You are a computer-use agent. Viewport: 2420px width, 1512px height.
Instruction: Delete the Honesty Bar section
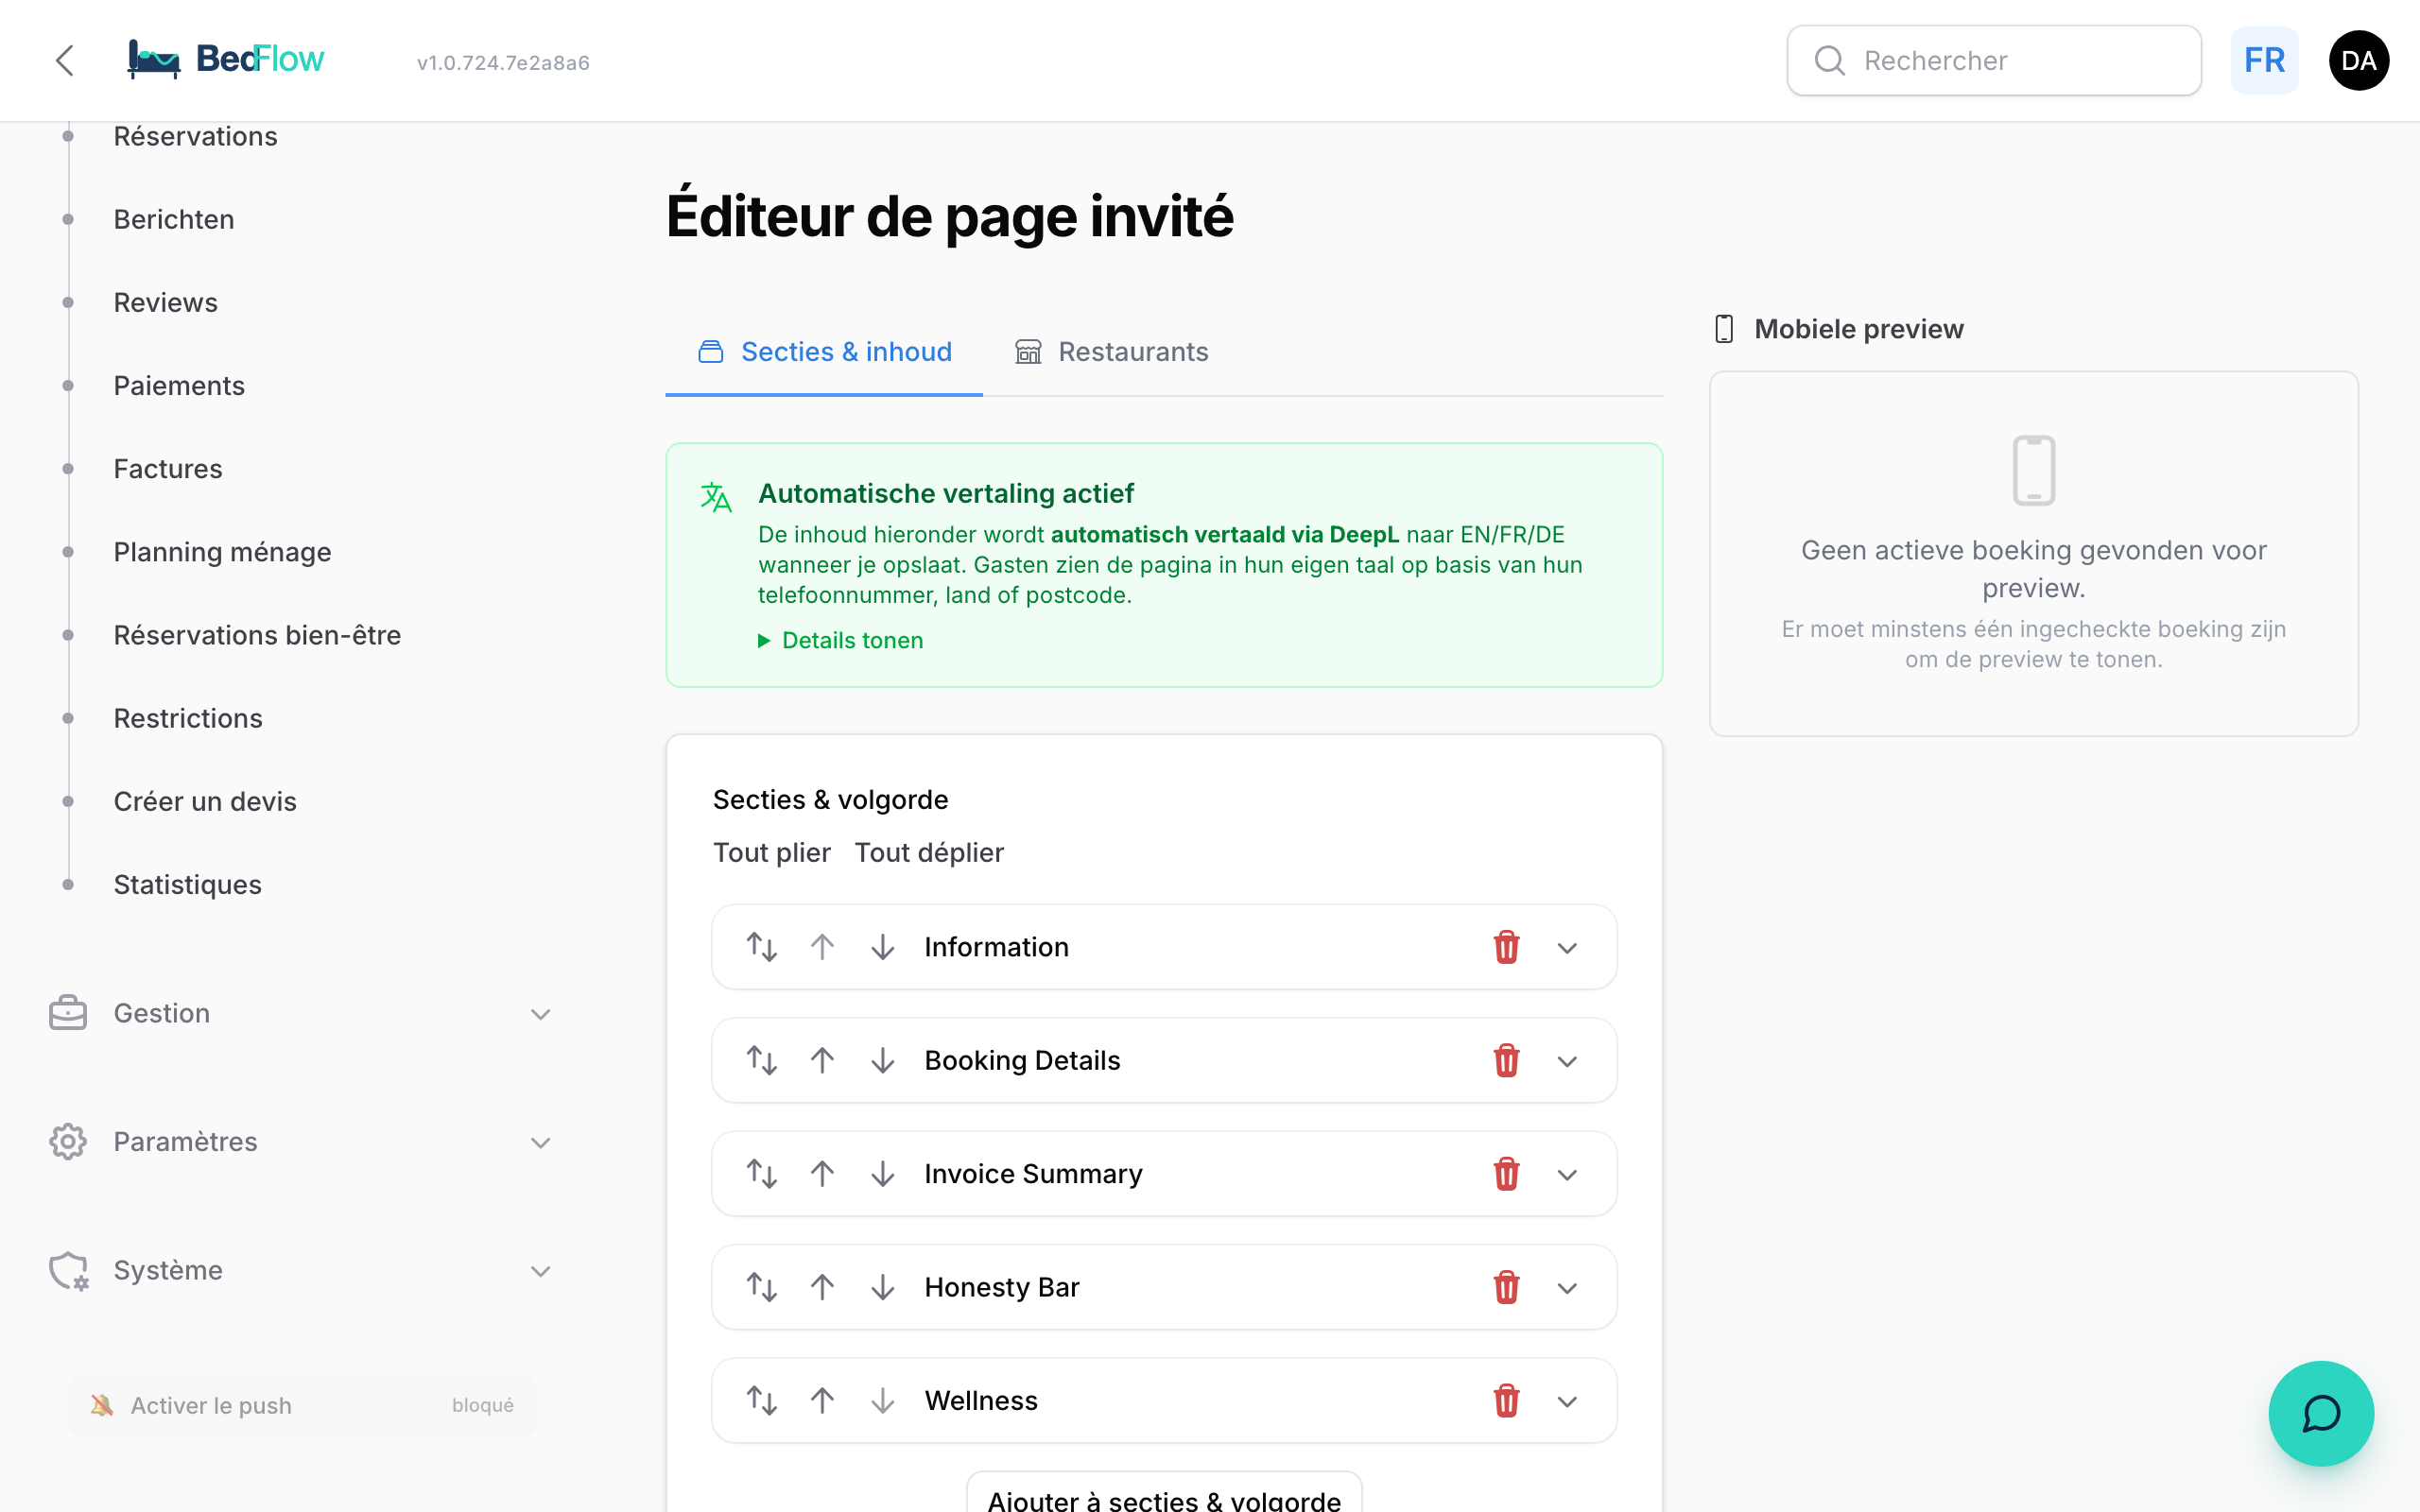pyautogui.click(x=1506, y=1287)
